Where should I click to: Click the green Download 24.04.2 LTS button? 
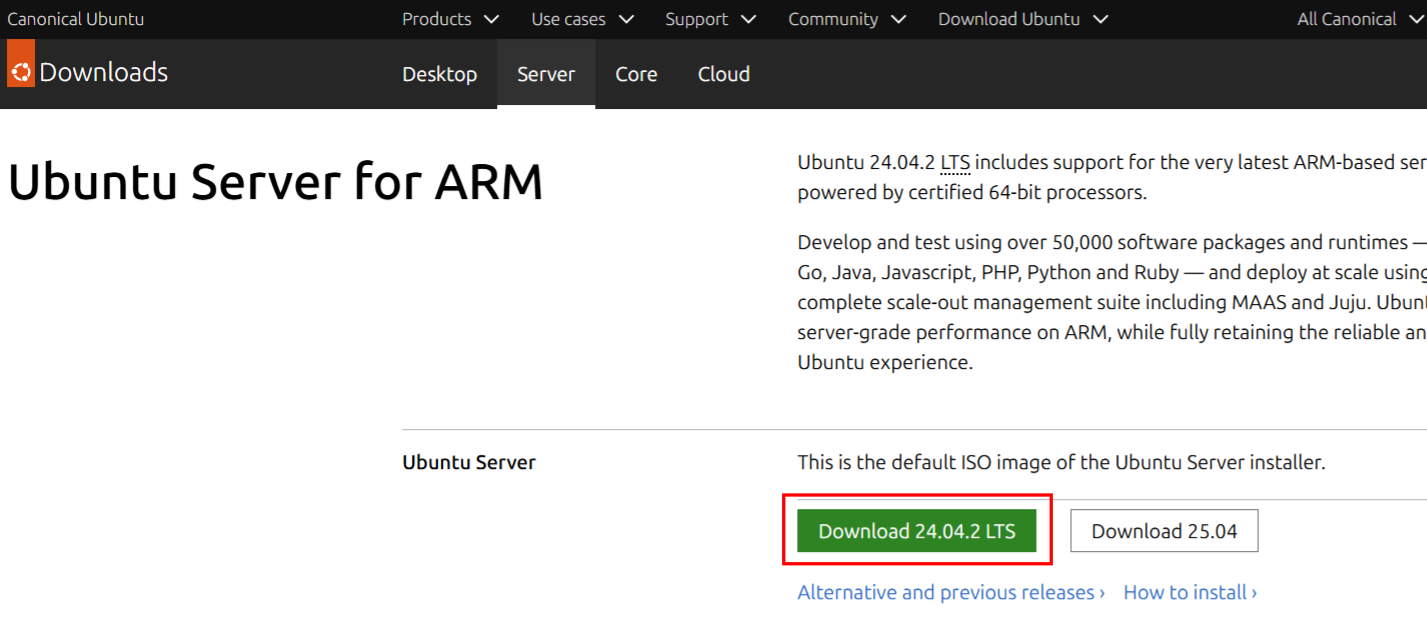[916, 531]
